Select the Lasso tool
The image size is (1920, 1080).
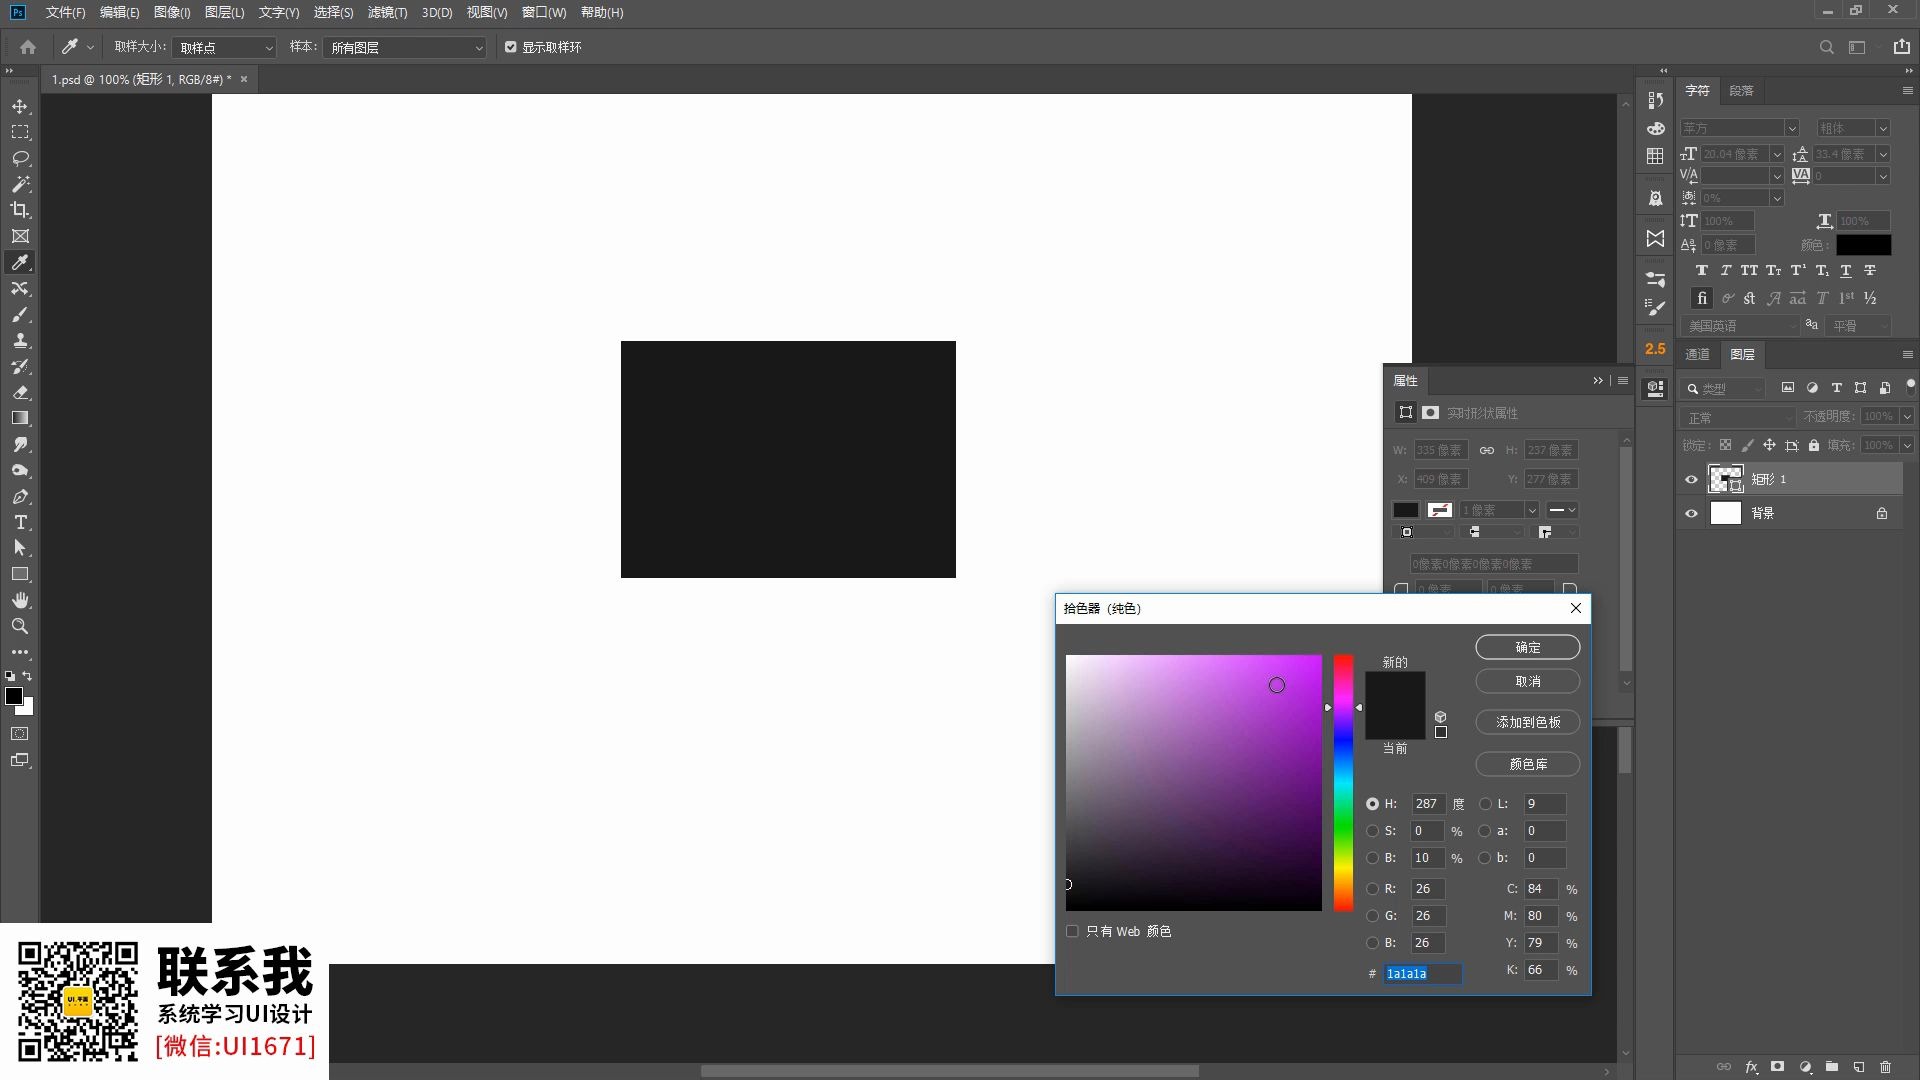click(20, 158)
